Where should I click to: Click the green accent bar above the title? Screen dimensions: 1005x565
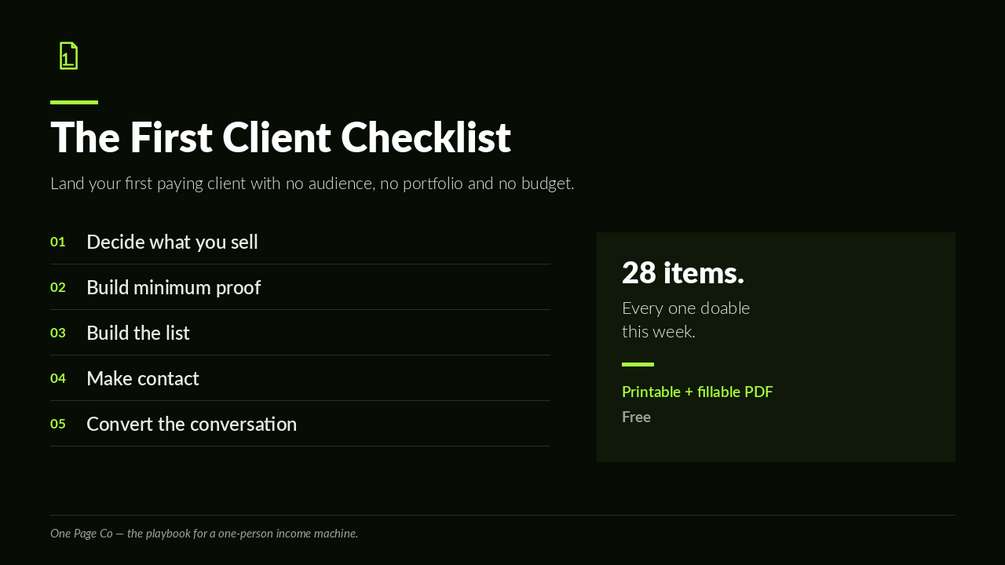74,102
